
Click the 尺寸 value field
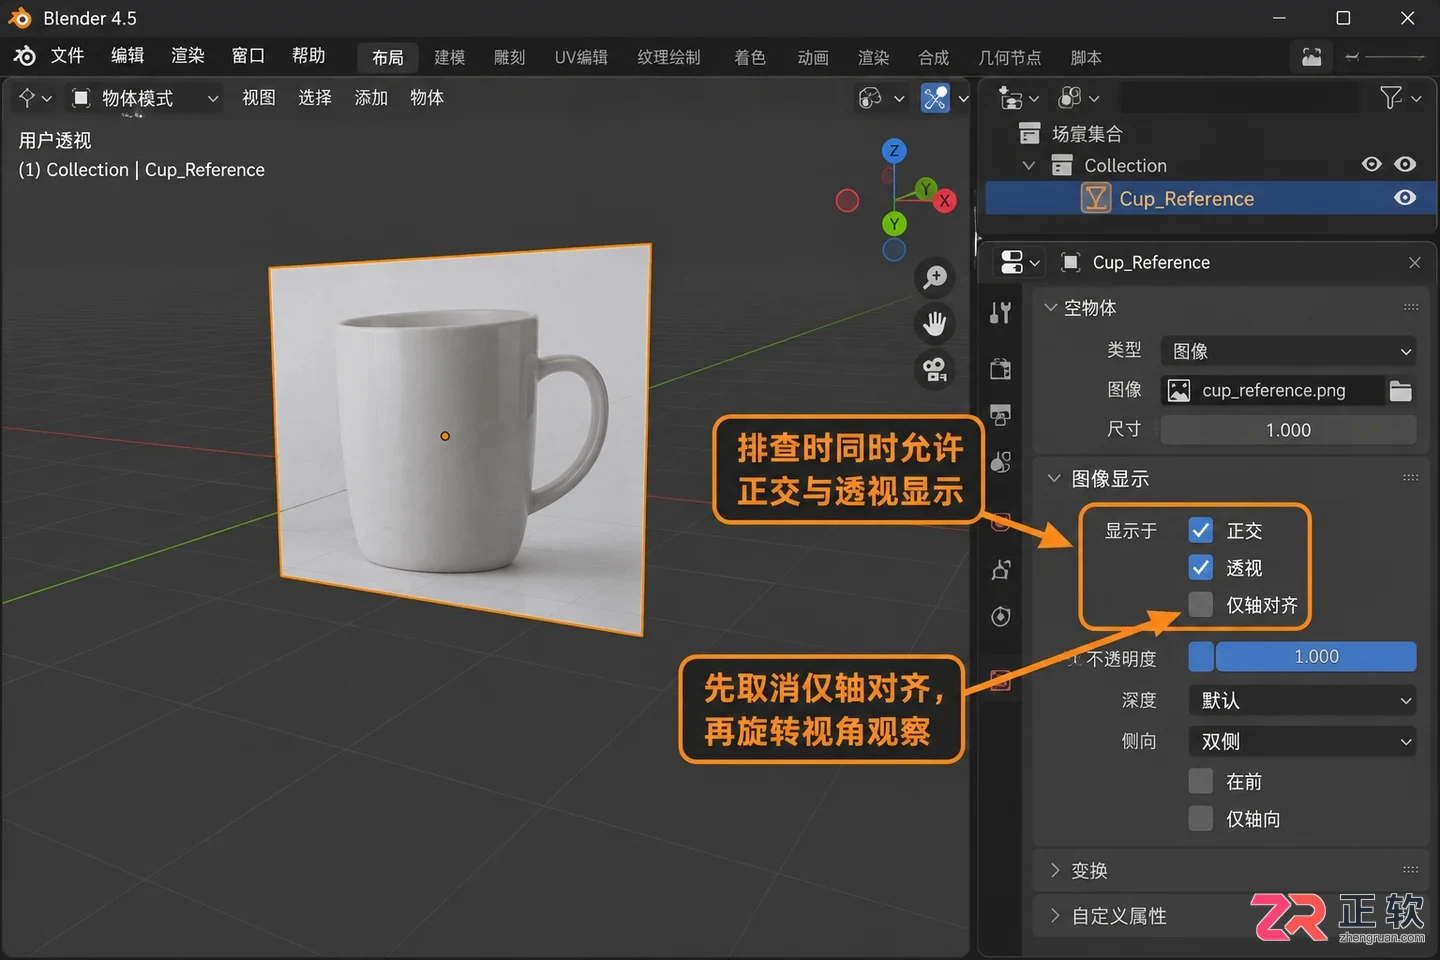pyautogui.click(x=1288, y=430)
